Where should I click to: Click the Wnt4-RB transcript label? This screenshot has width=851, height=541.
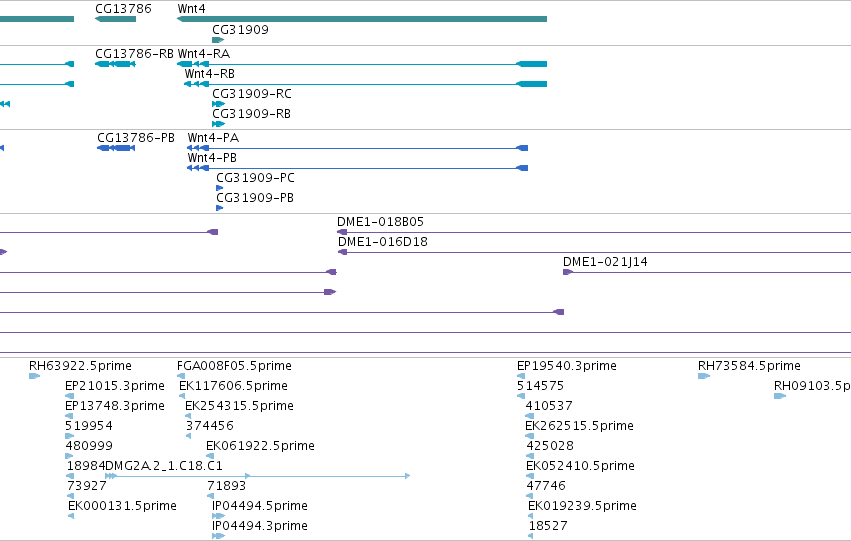(x=209, y=74)
